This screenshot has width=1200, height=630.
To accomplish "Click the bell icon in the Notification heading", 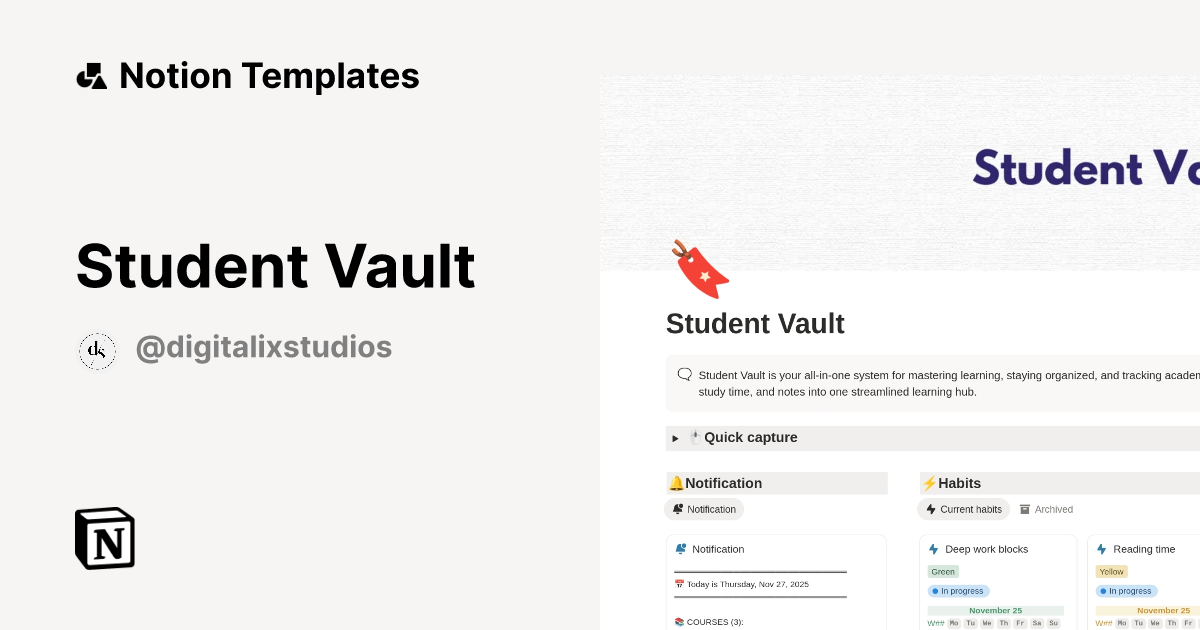I will 678,483.
